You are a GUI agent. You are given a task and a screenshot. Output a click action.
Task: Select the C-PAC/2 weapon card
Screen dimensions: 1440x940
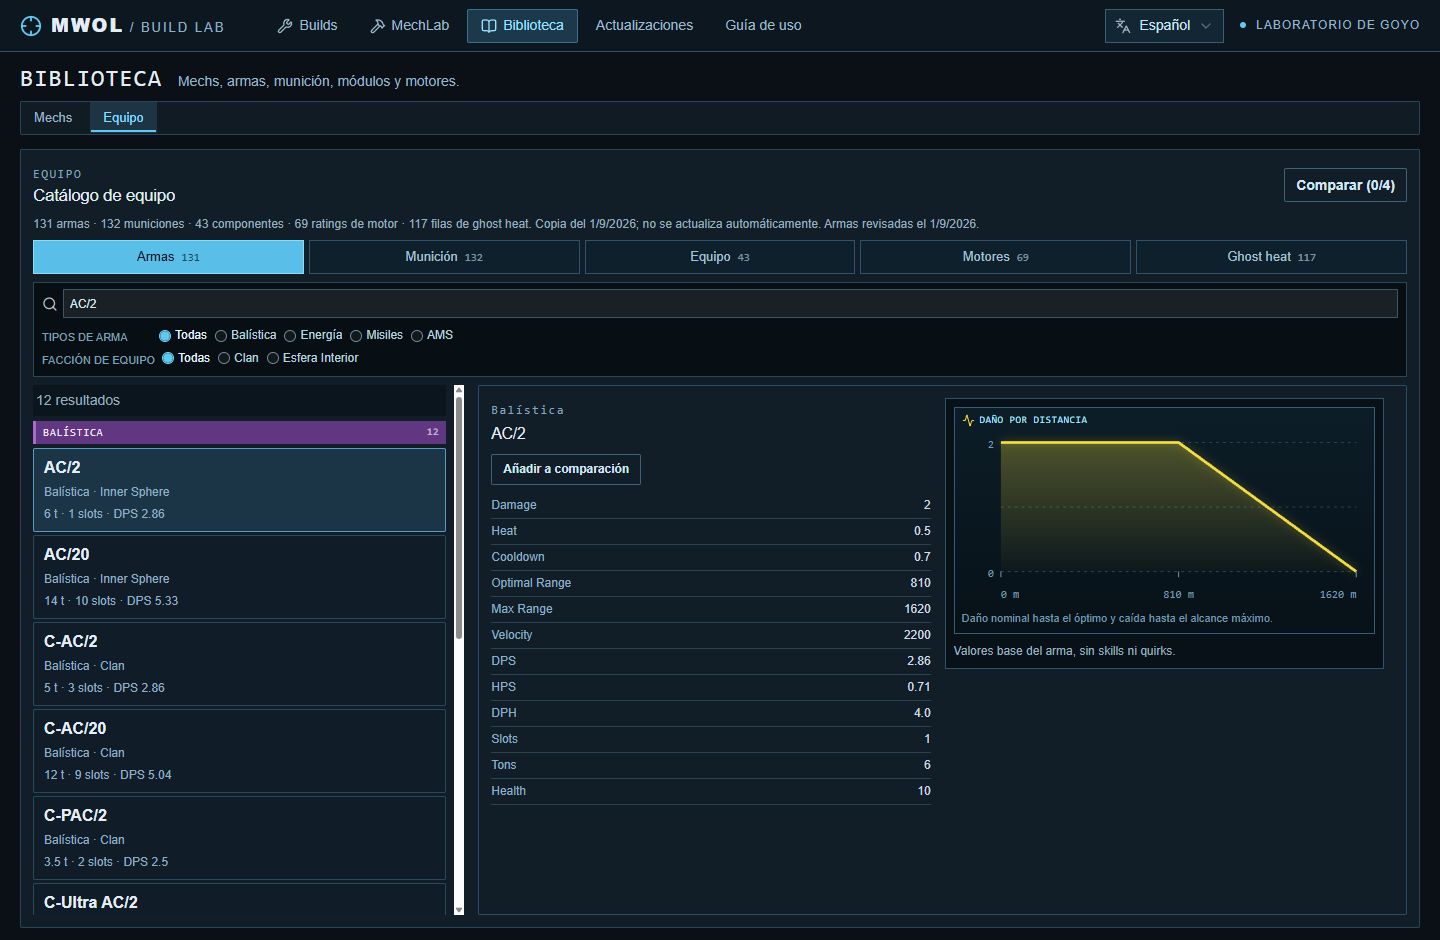239,838
